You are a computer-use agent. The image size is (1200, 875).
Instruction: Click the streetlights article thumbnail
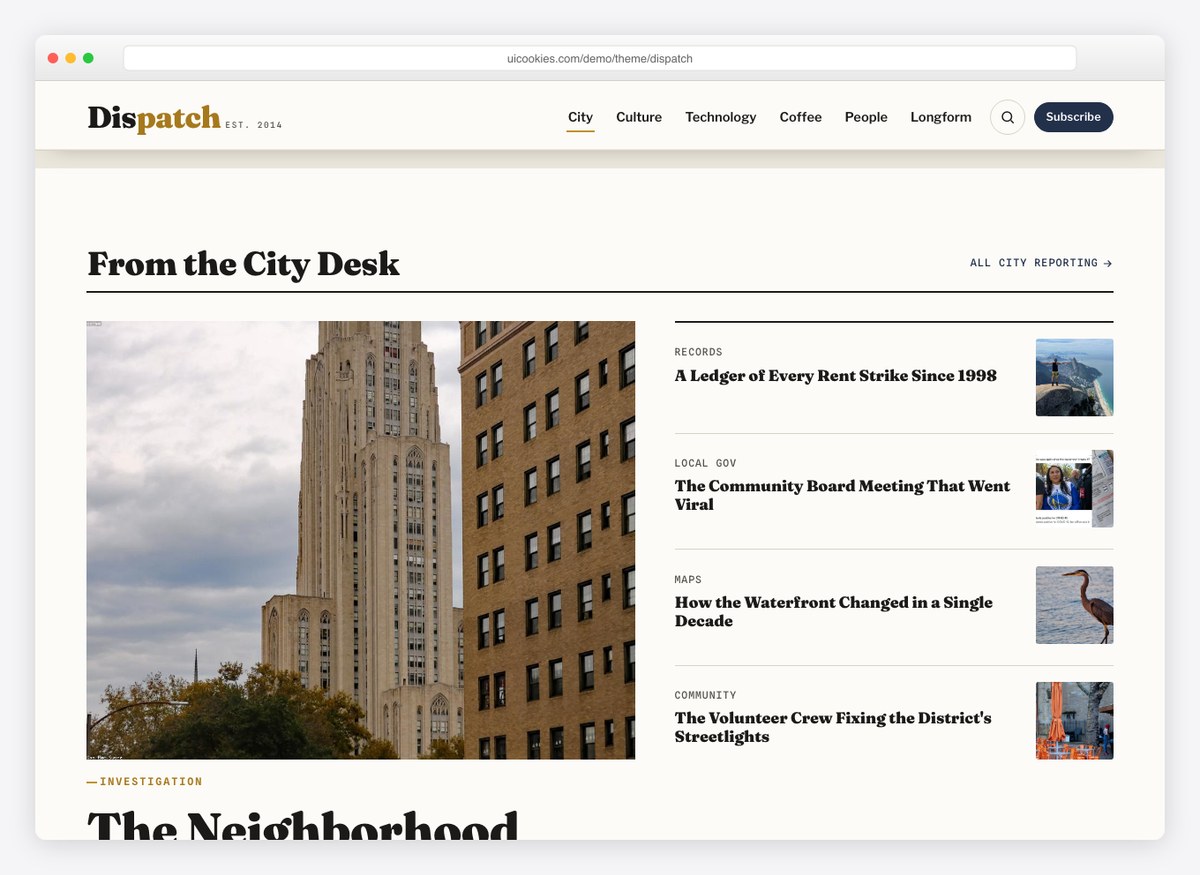click(x=1074, y=720)
